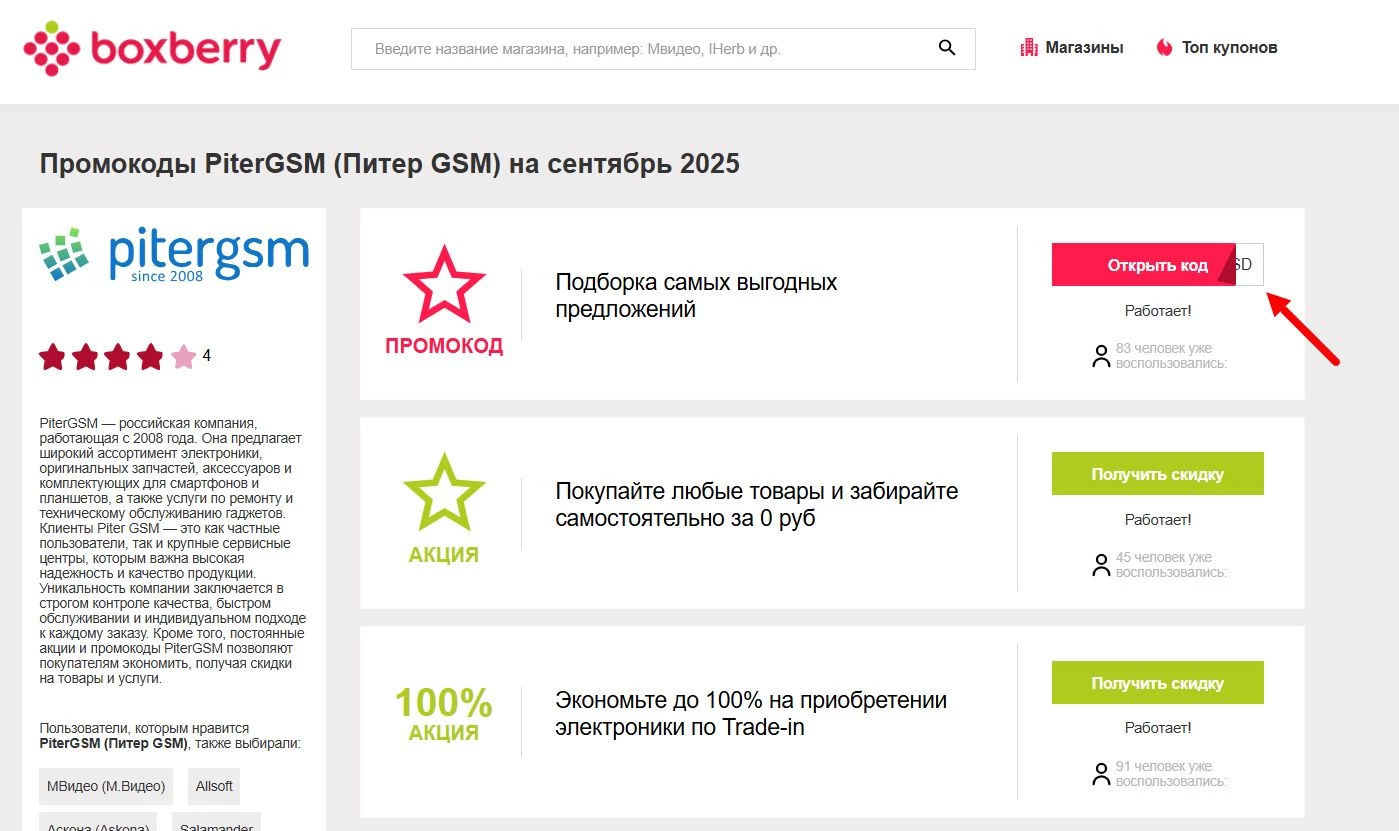Click Получить скидку on the self-pickup promo

1157,473
